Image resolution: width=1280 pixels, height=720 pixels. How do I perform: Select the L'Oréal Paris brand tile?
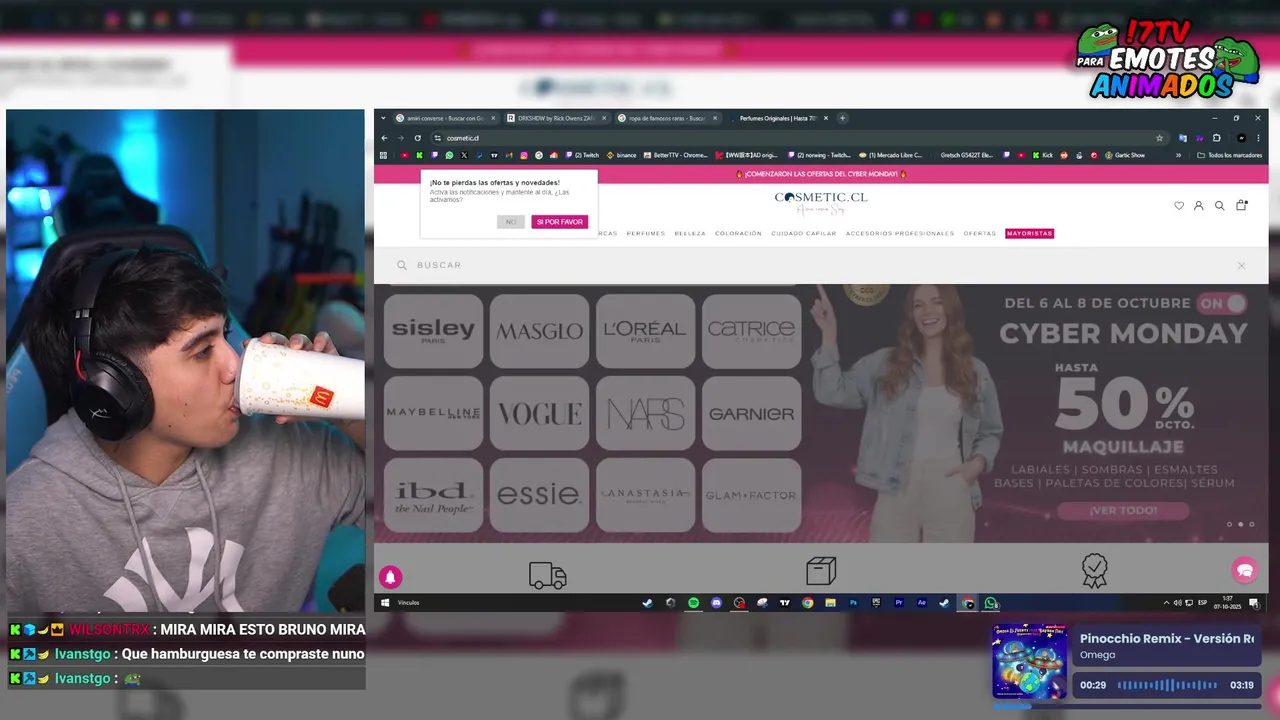coord(645,331)
